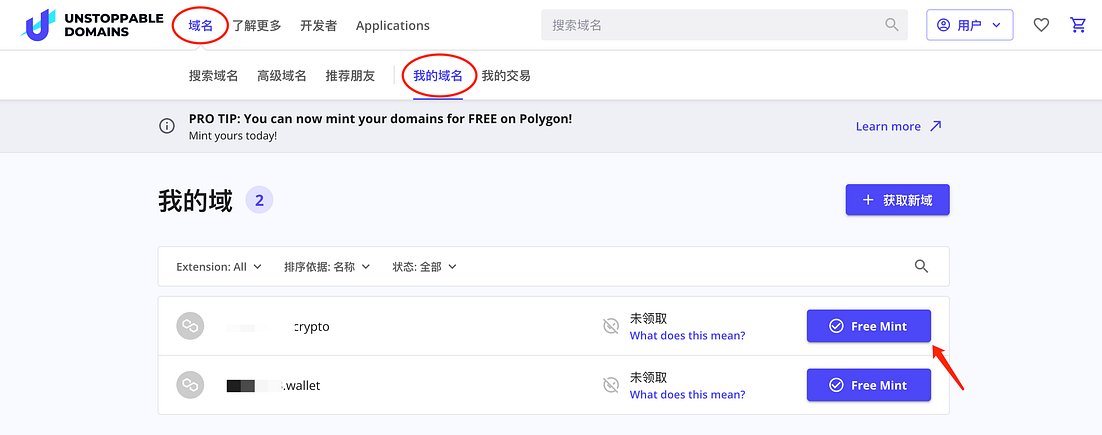
Task: Click unclaimed status icon in .wallet row
Action: 611,385
